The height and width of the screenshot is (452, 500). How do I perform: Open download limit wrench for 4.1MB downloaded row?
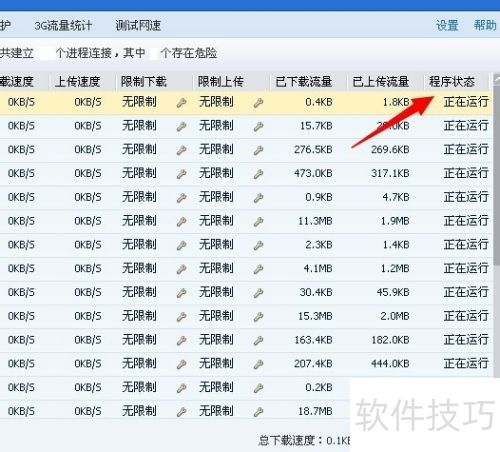click(181, 269)
